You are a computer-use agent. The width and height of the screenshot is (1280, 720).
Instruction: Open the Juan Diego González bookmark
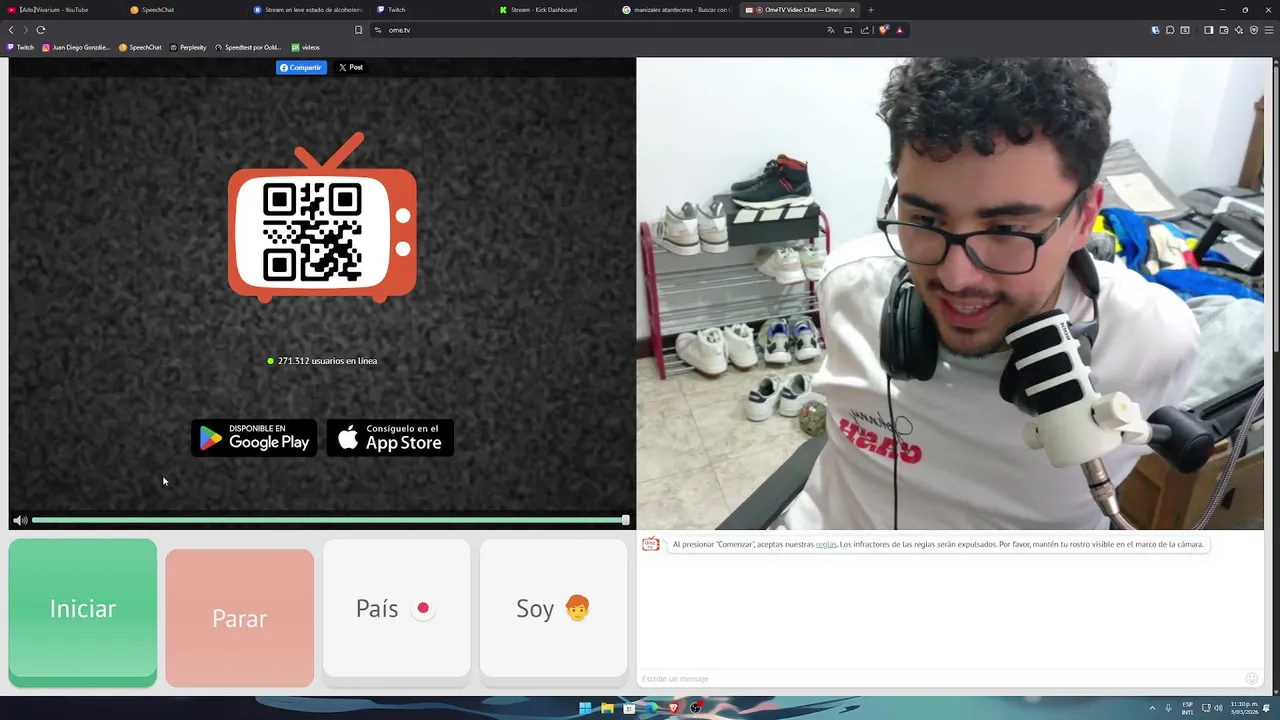click(76, 47)
